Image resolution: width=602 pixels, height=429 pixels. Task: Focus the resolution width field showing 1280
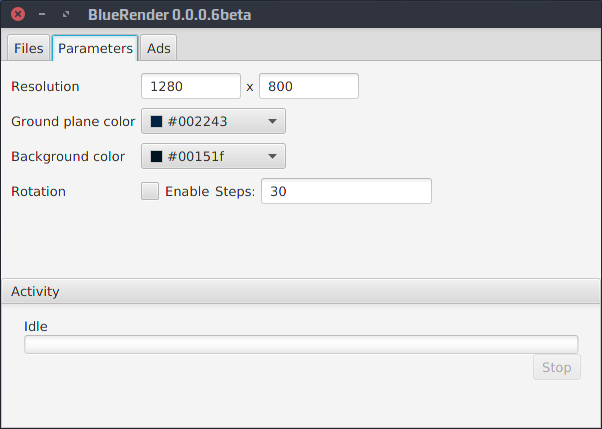coord(190,86)
